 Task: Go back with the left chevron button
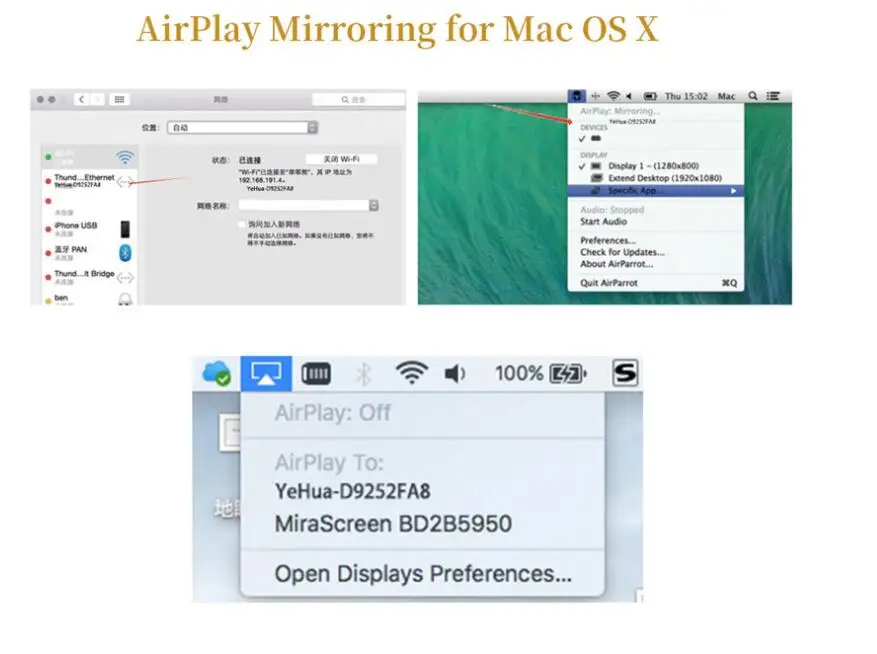(82, 100)
